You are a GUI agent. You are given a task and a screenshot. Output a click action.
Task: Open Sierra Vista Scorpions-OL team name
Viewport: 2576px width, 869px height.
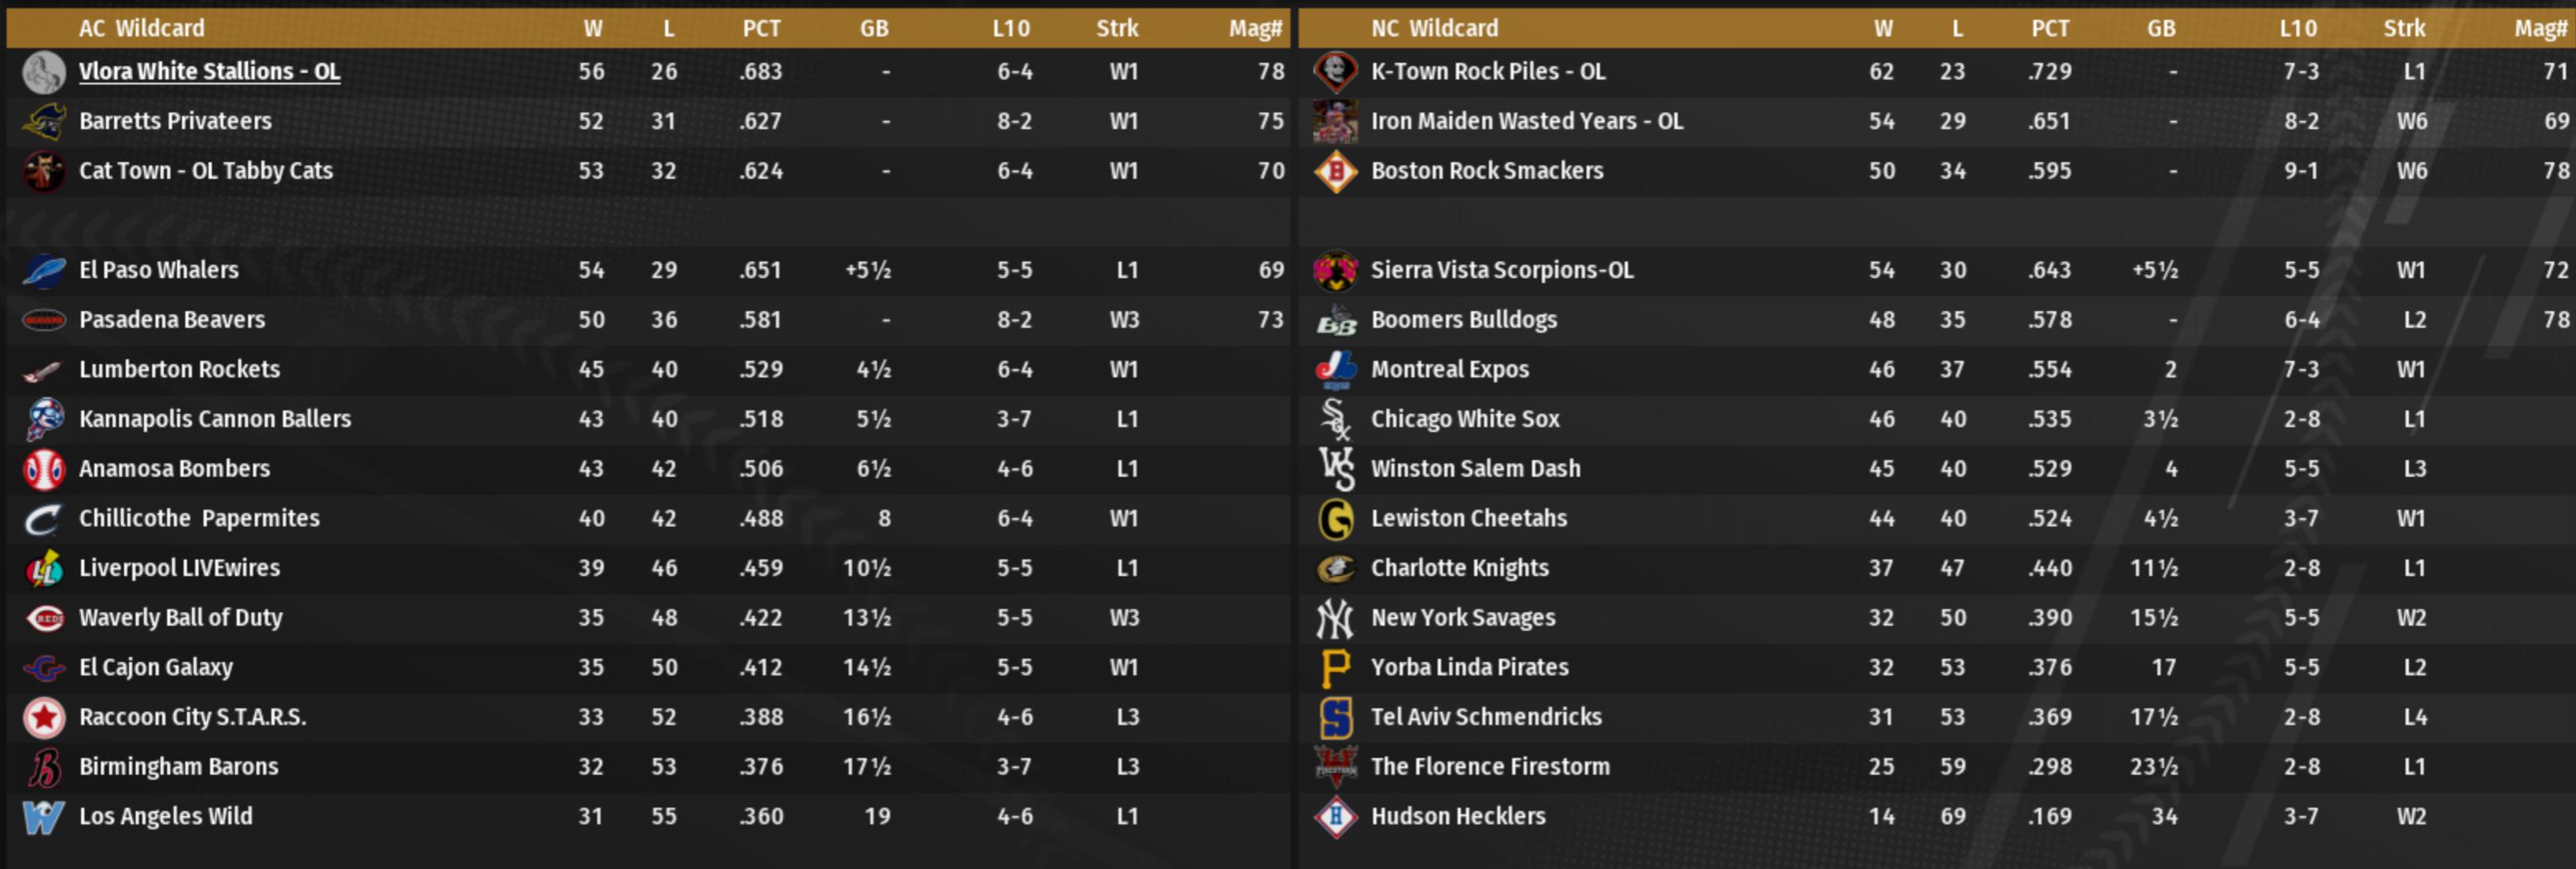1501,270
